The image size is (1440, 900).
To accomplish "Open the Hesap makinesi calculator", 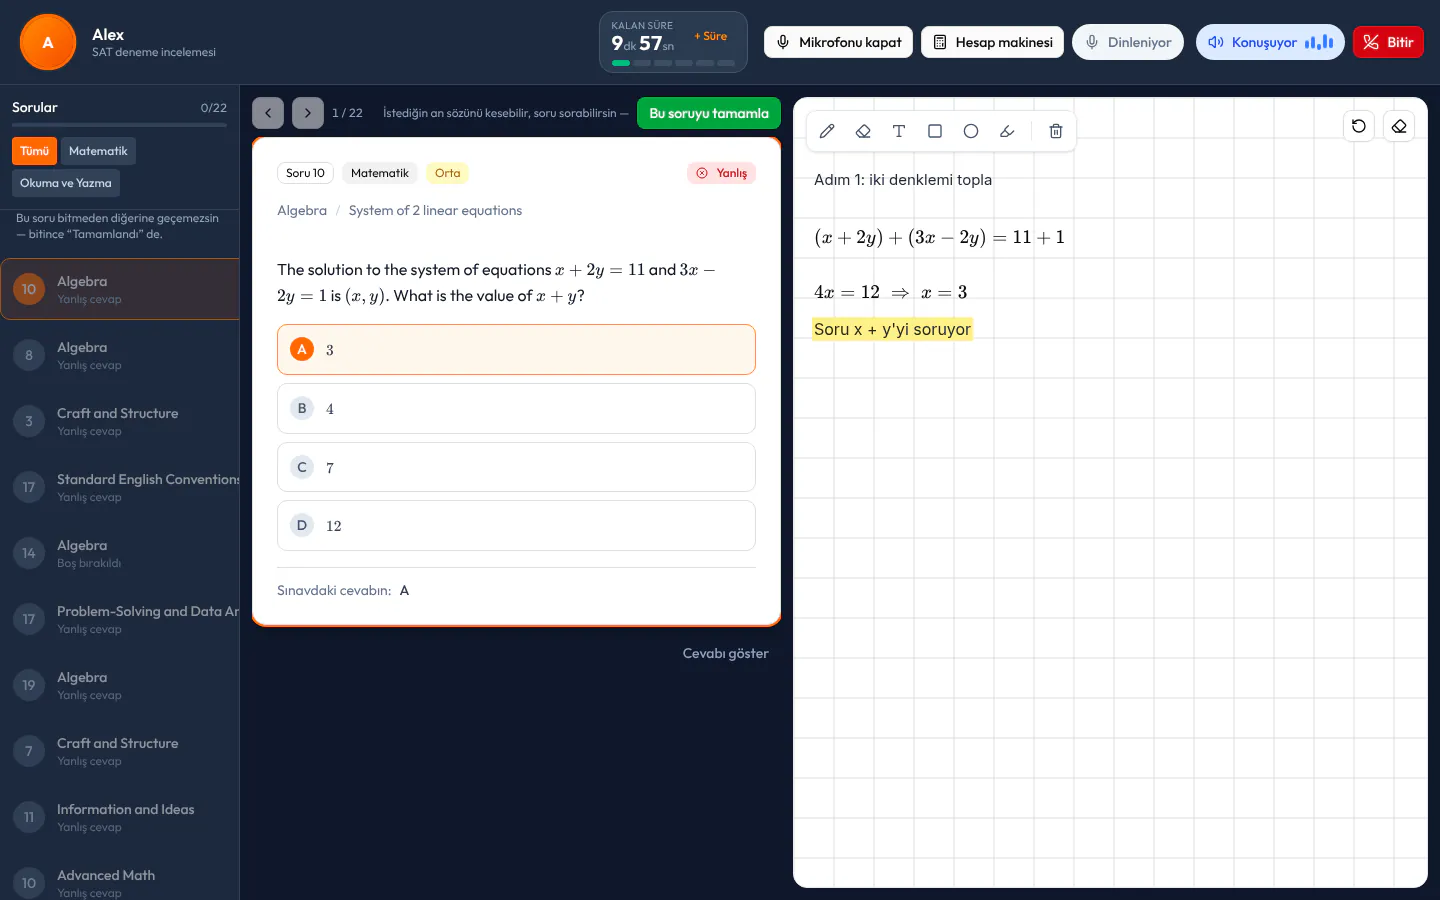I will [992, 42].
